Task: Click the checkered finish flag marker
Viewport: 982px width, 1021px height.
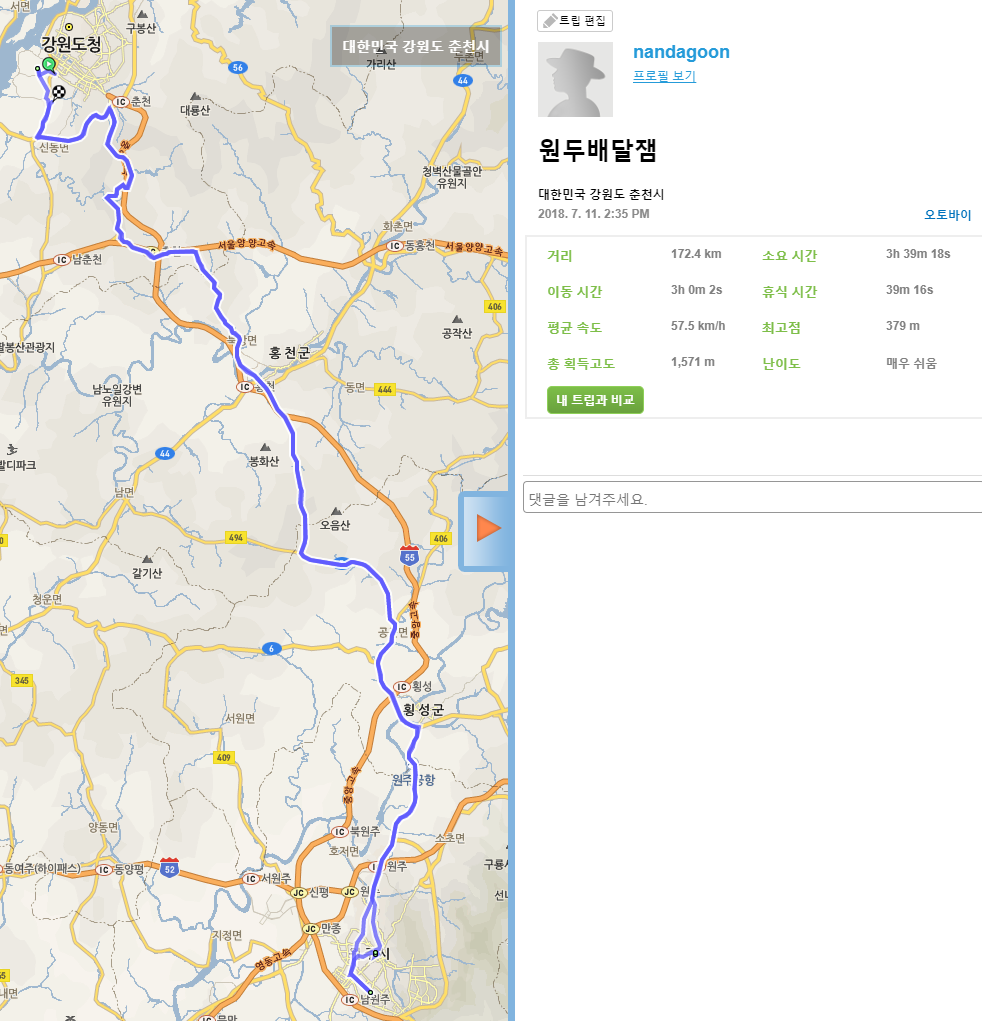Action: click(59, 92)
